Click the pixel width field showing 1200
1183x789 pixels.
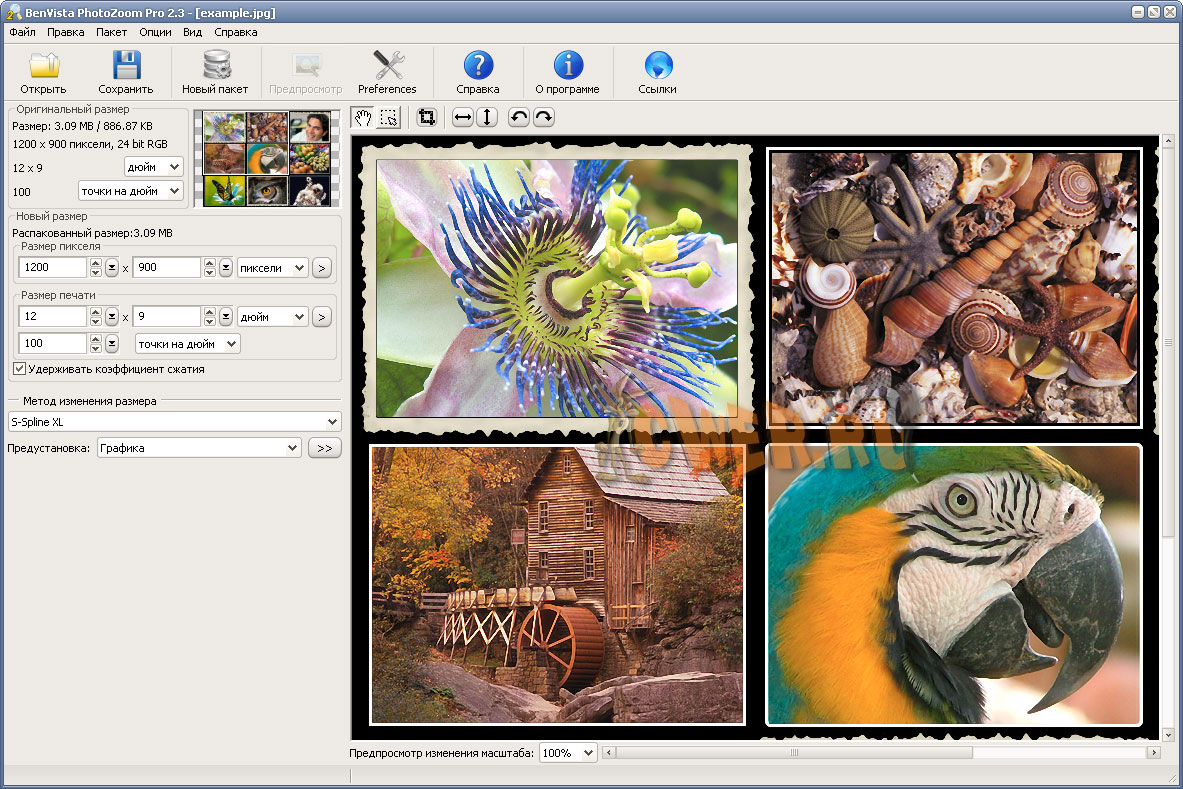tap(52, 268)
